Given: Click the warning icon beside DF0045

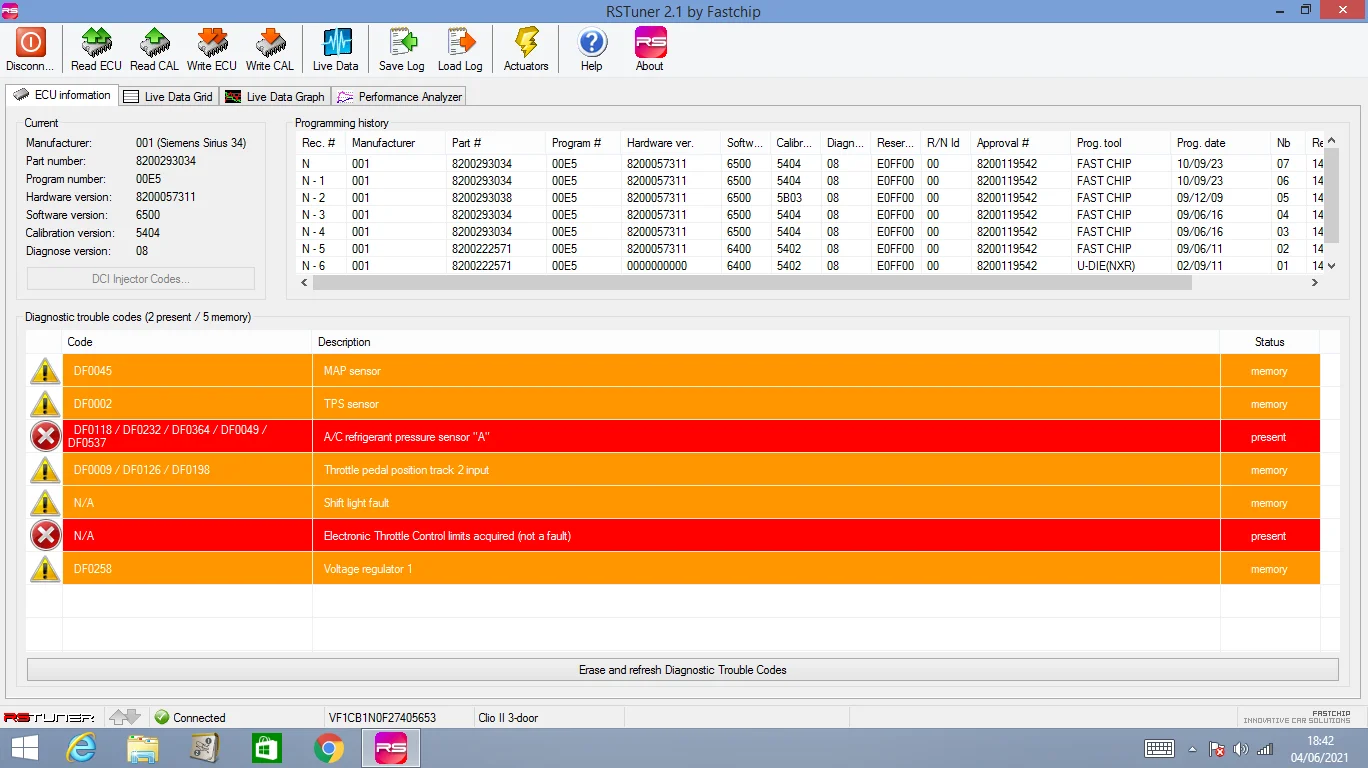Looking at the screenshot, I should [x=45, y=371].
